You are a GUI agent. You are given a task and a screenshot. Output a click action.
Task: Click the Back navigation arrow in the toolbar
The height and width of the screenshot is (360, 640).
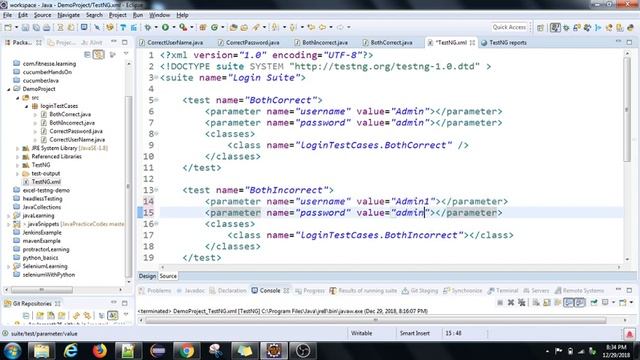tap(322, 27)
